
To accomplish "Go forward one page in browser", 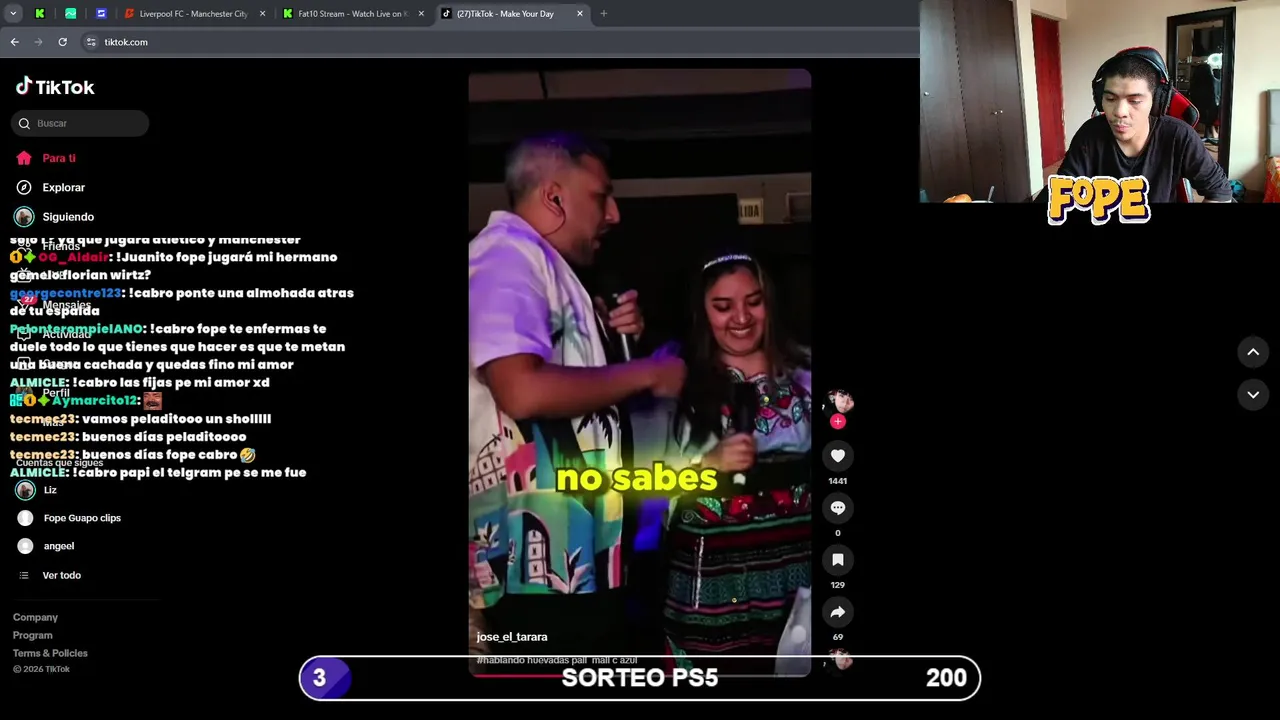I will point(39,42).
